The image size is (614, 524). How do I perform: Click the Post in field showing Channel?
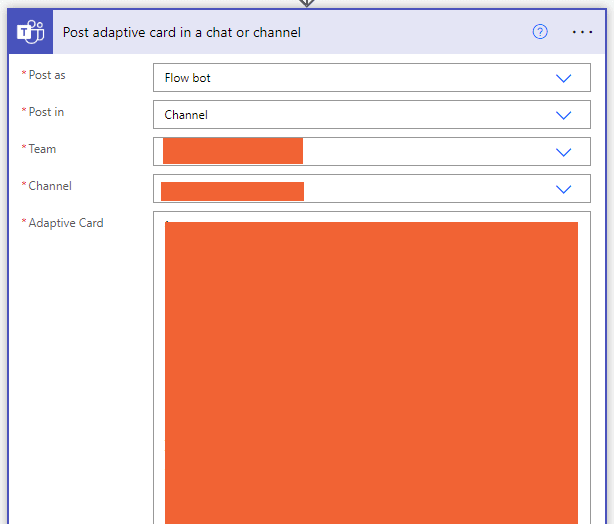coord(372,114)
